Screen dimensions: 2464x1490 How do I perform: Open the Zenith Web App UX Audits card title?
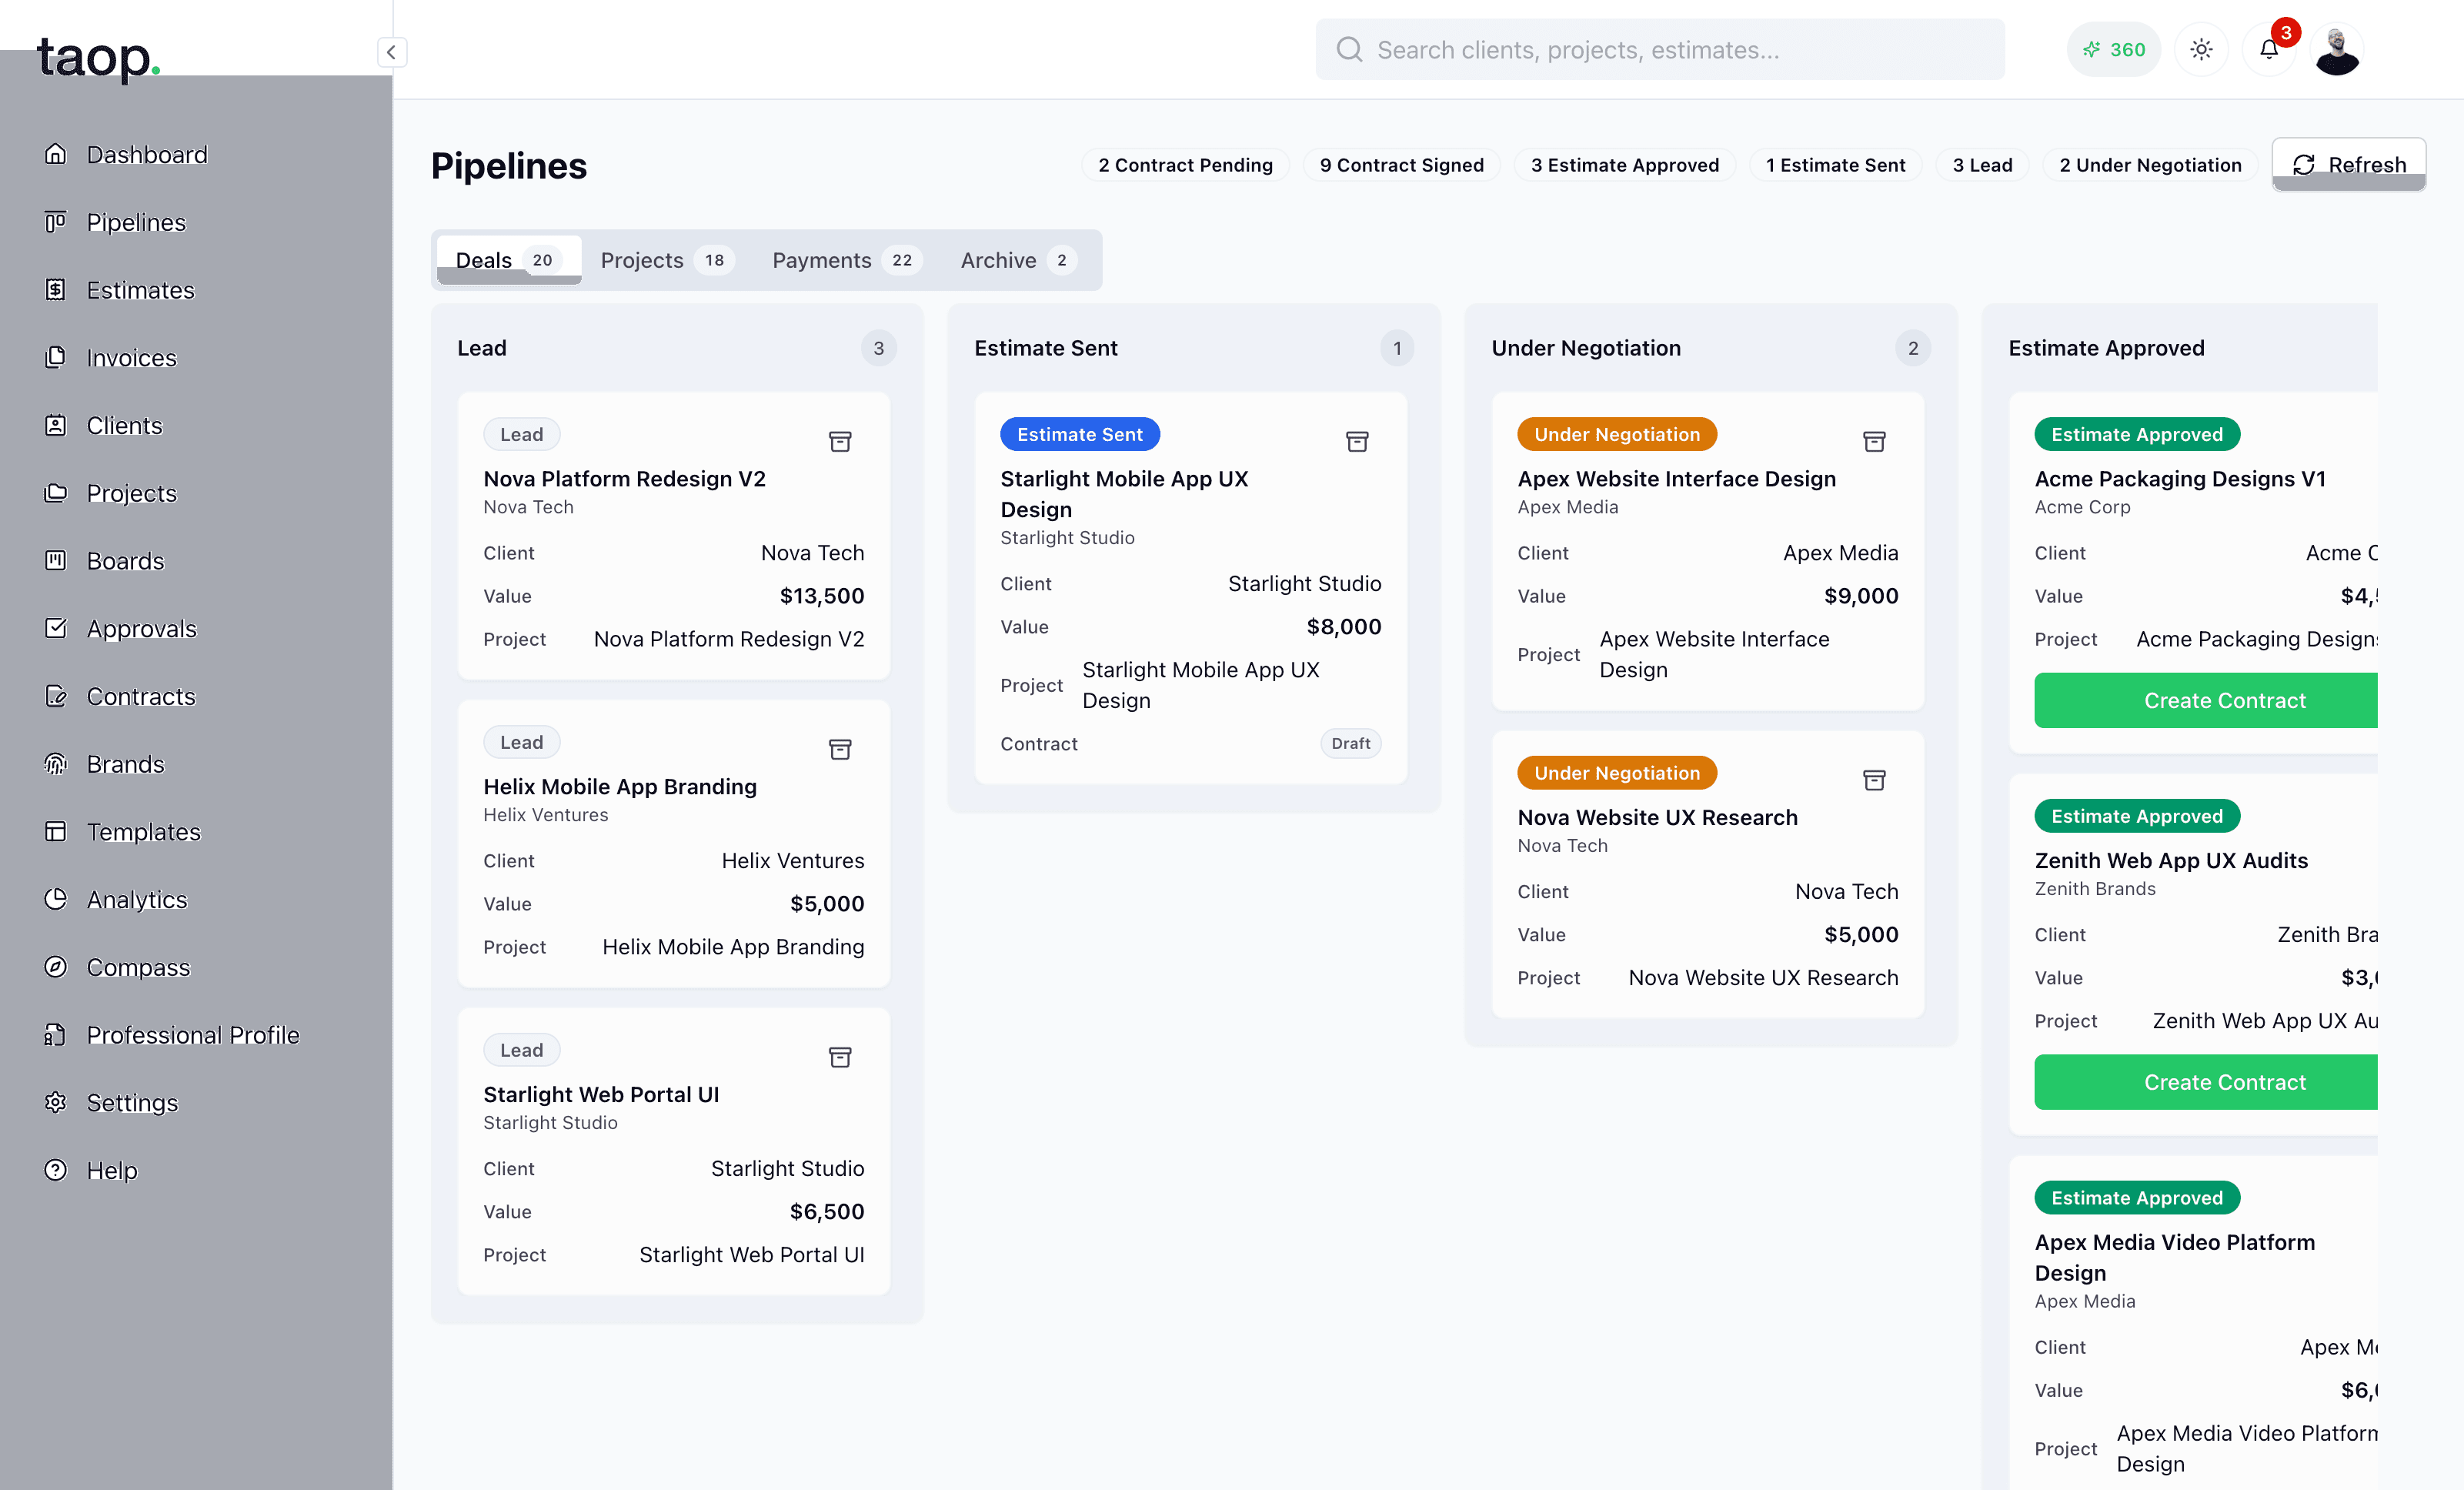click(2171, 860)
